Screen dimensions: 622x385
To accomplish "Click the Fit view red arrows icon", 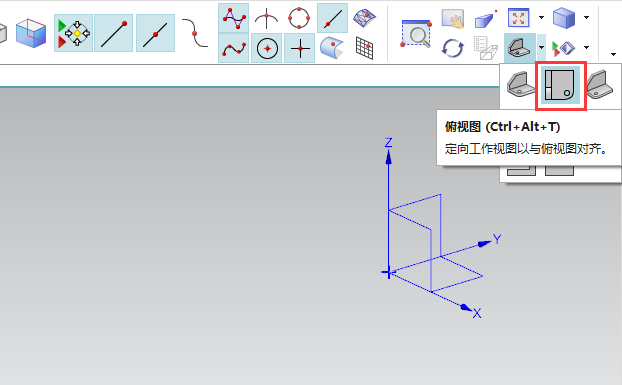I will coord(518,18).
